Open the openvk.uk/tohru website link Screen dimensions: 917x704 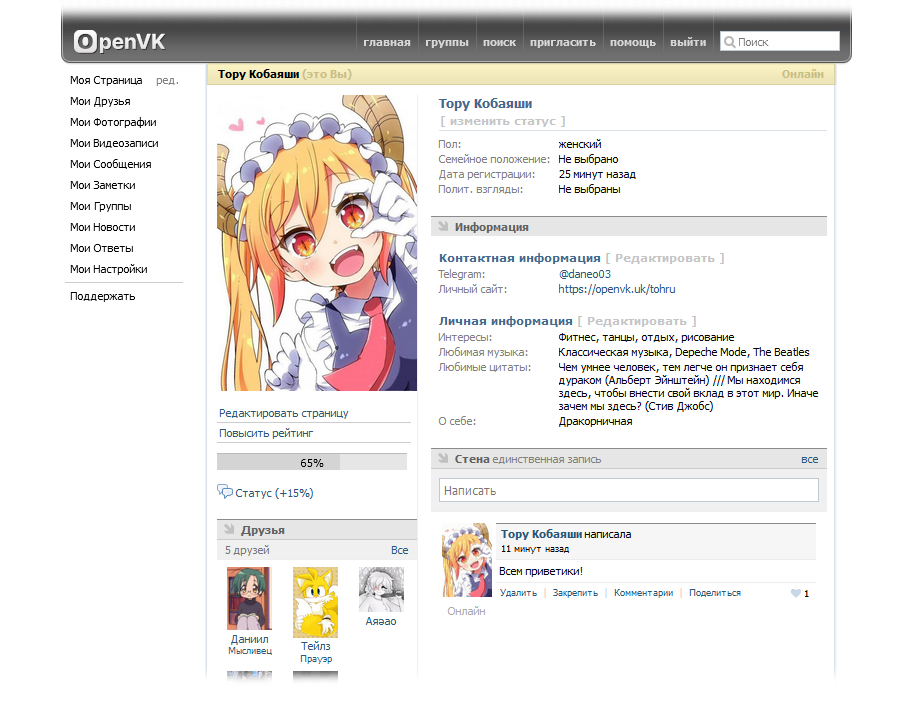tap(616, 289)
